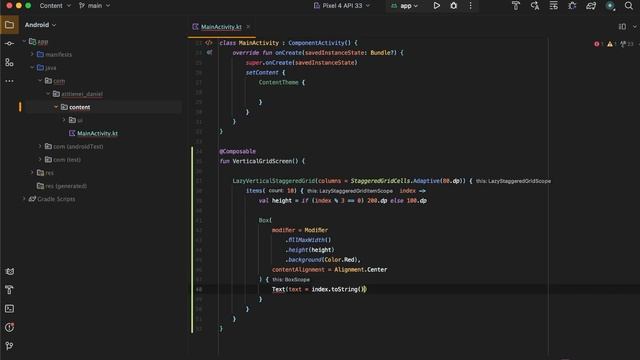Select the content package row
This screenshot has height=360, width=640.
click(x=102, y=107)
